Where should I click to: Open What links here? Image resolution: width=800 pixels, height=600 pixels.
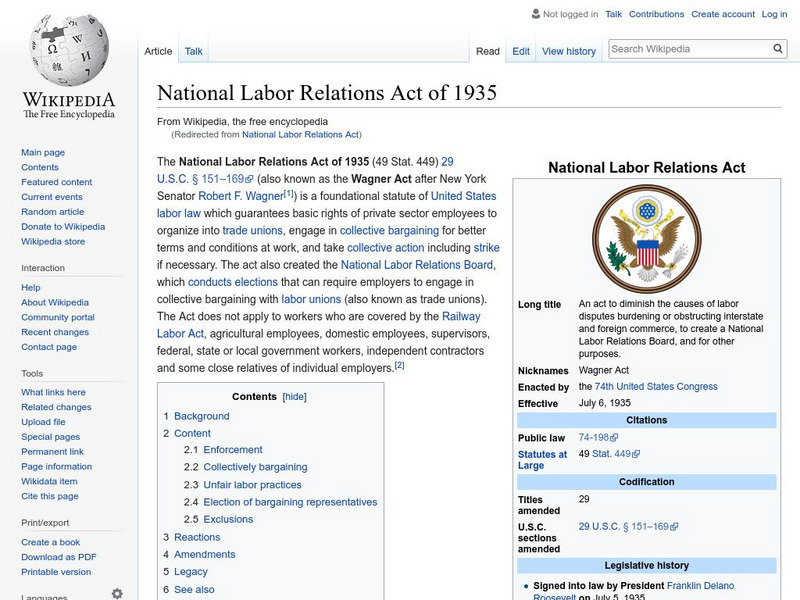[x=53, y=392]
